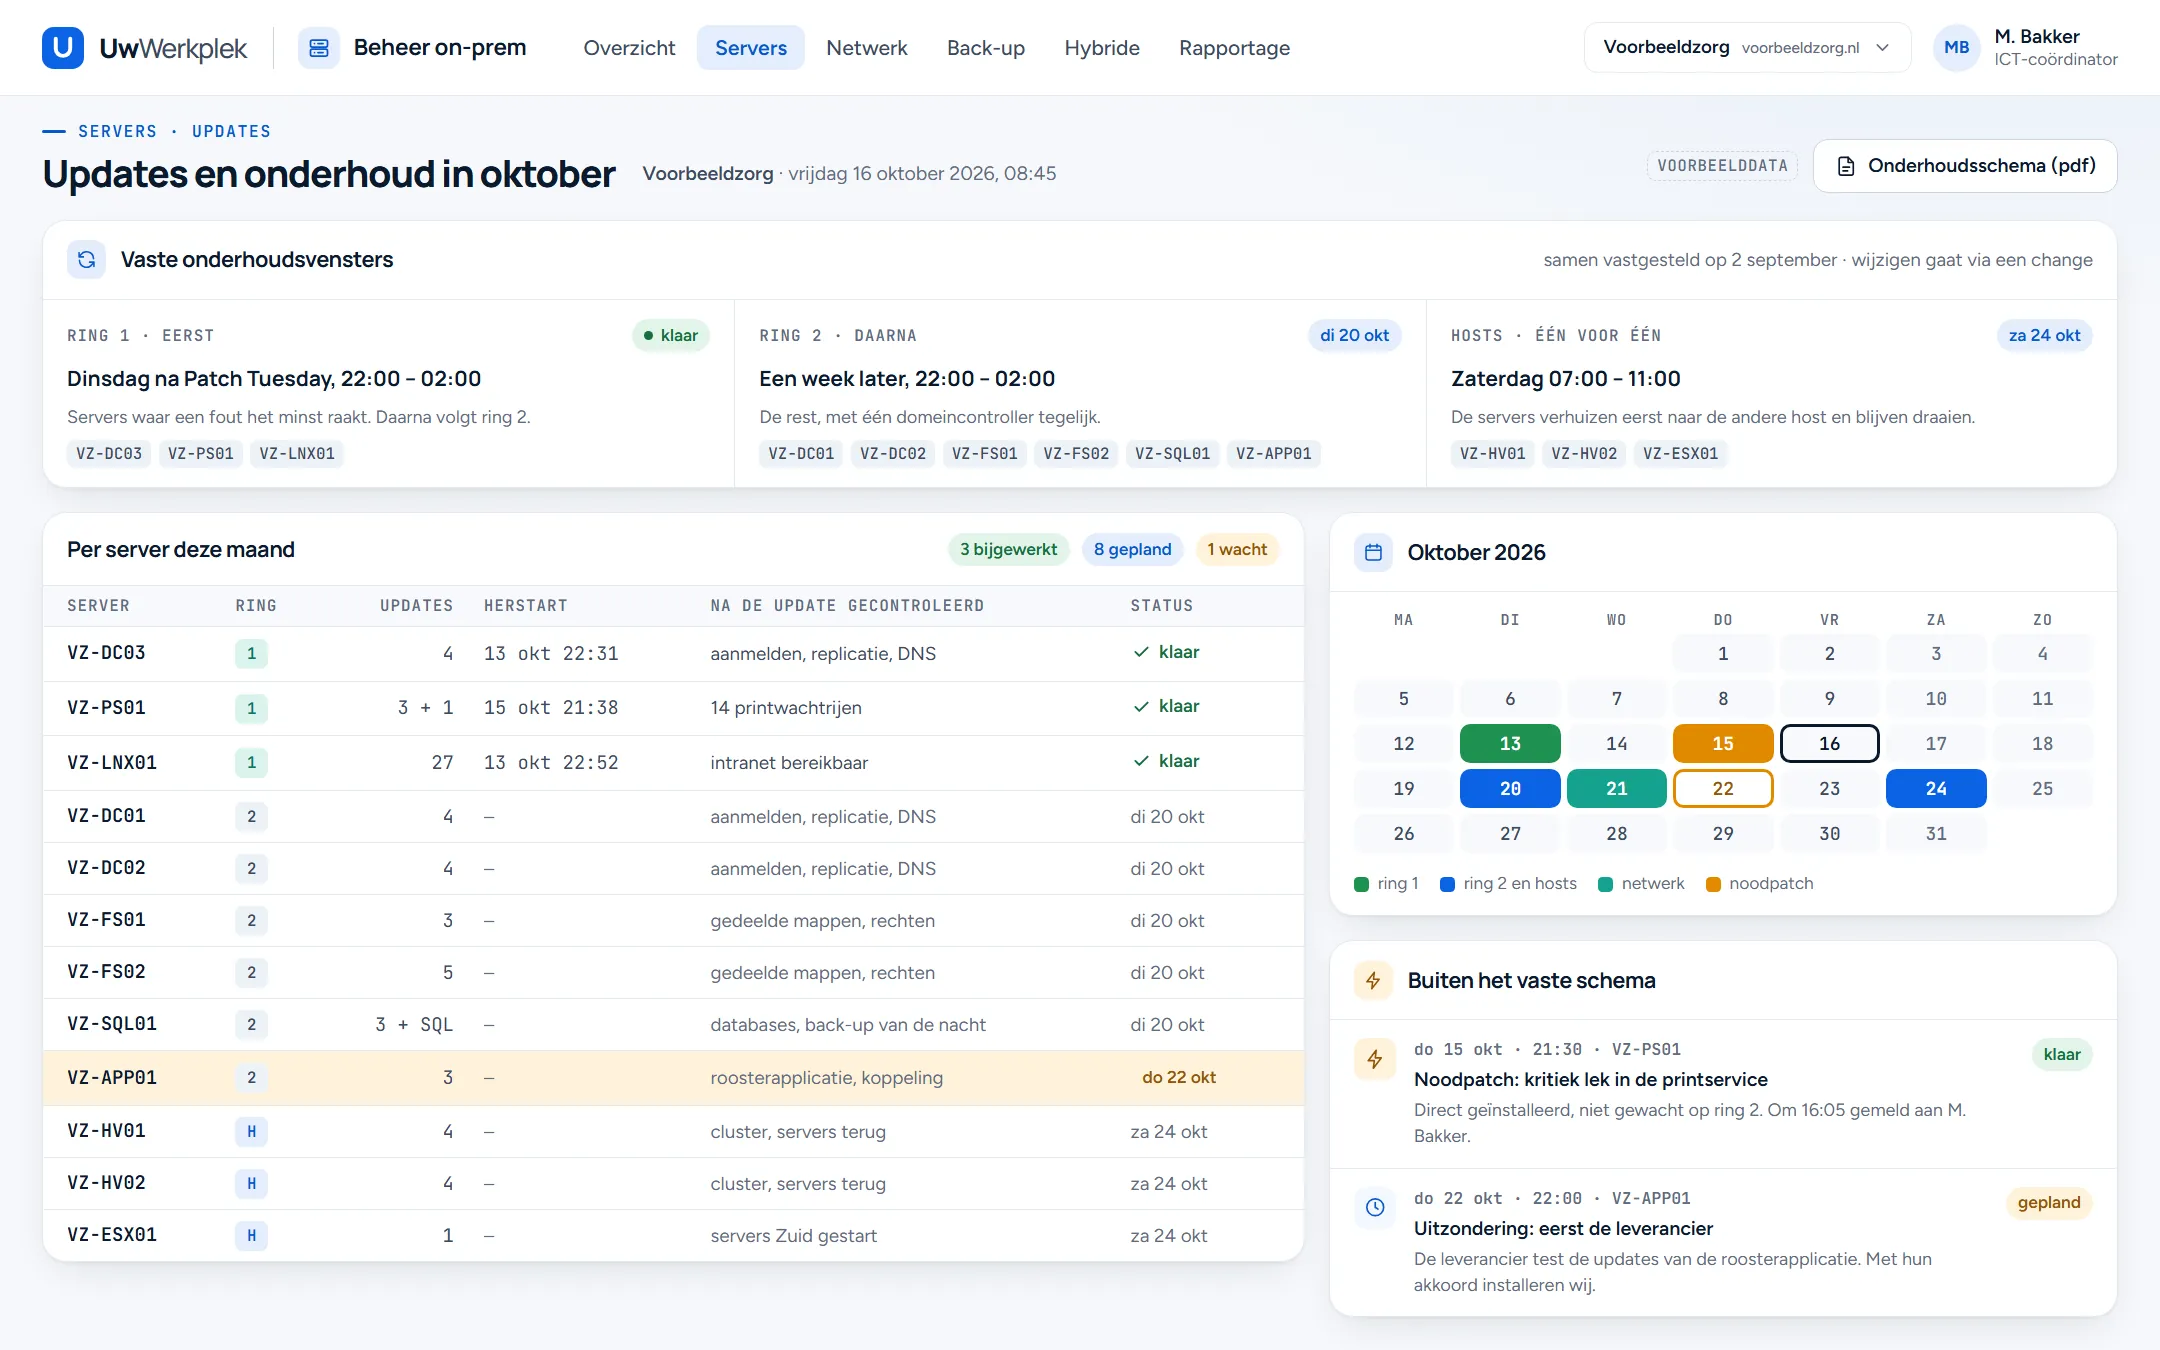
Task: Filter by the 1 wacht badge
Action: 1237,549
